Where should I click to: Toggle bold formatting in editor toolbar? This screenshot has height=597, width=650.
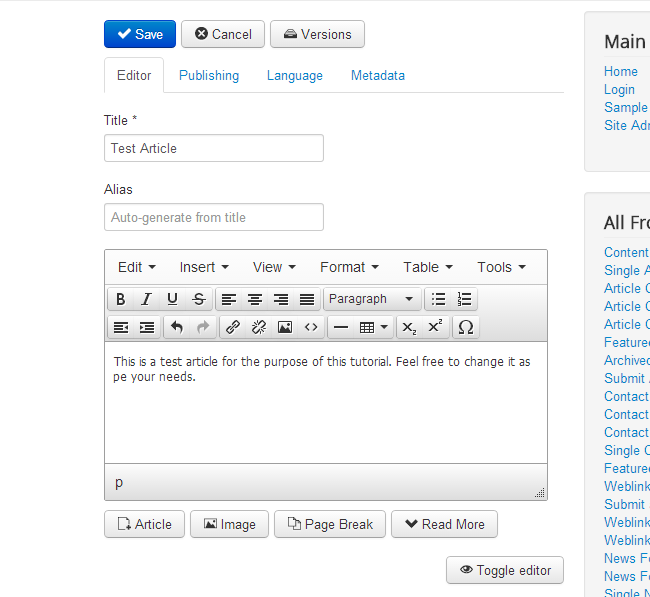pyautogui.click(x=121, y=299)
